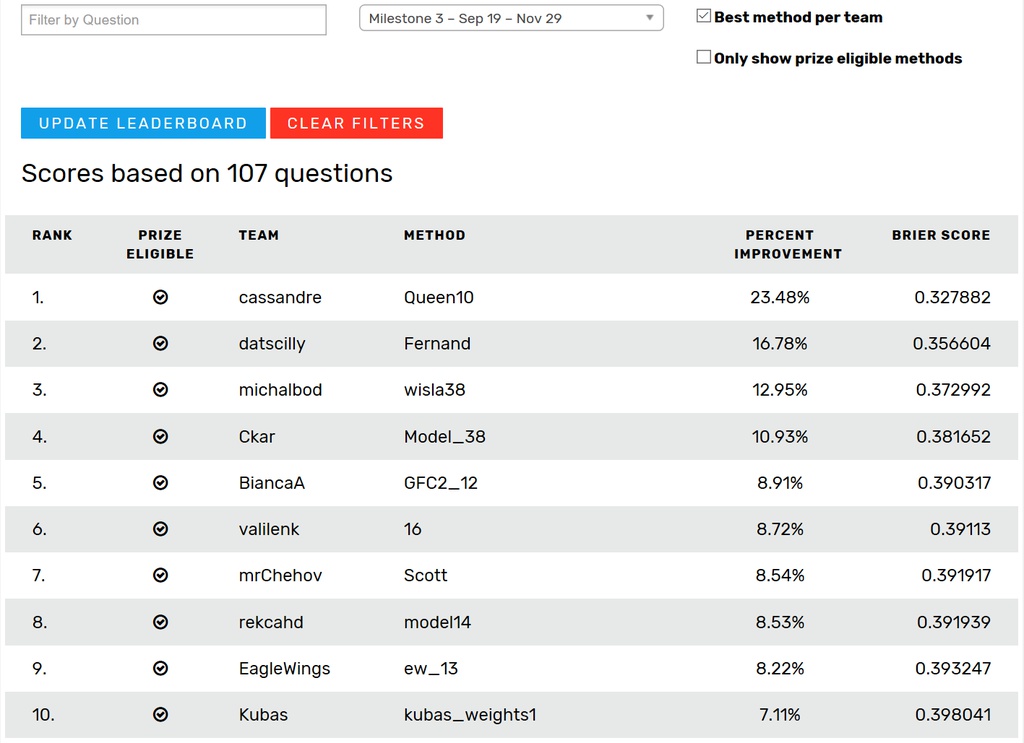
Task: Click prize eligible check icon for cassandre
Action: (160, 297)
